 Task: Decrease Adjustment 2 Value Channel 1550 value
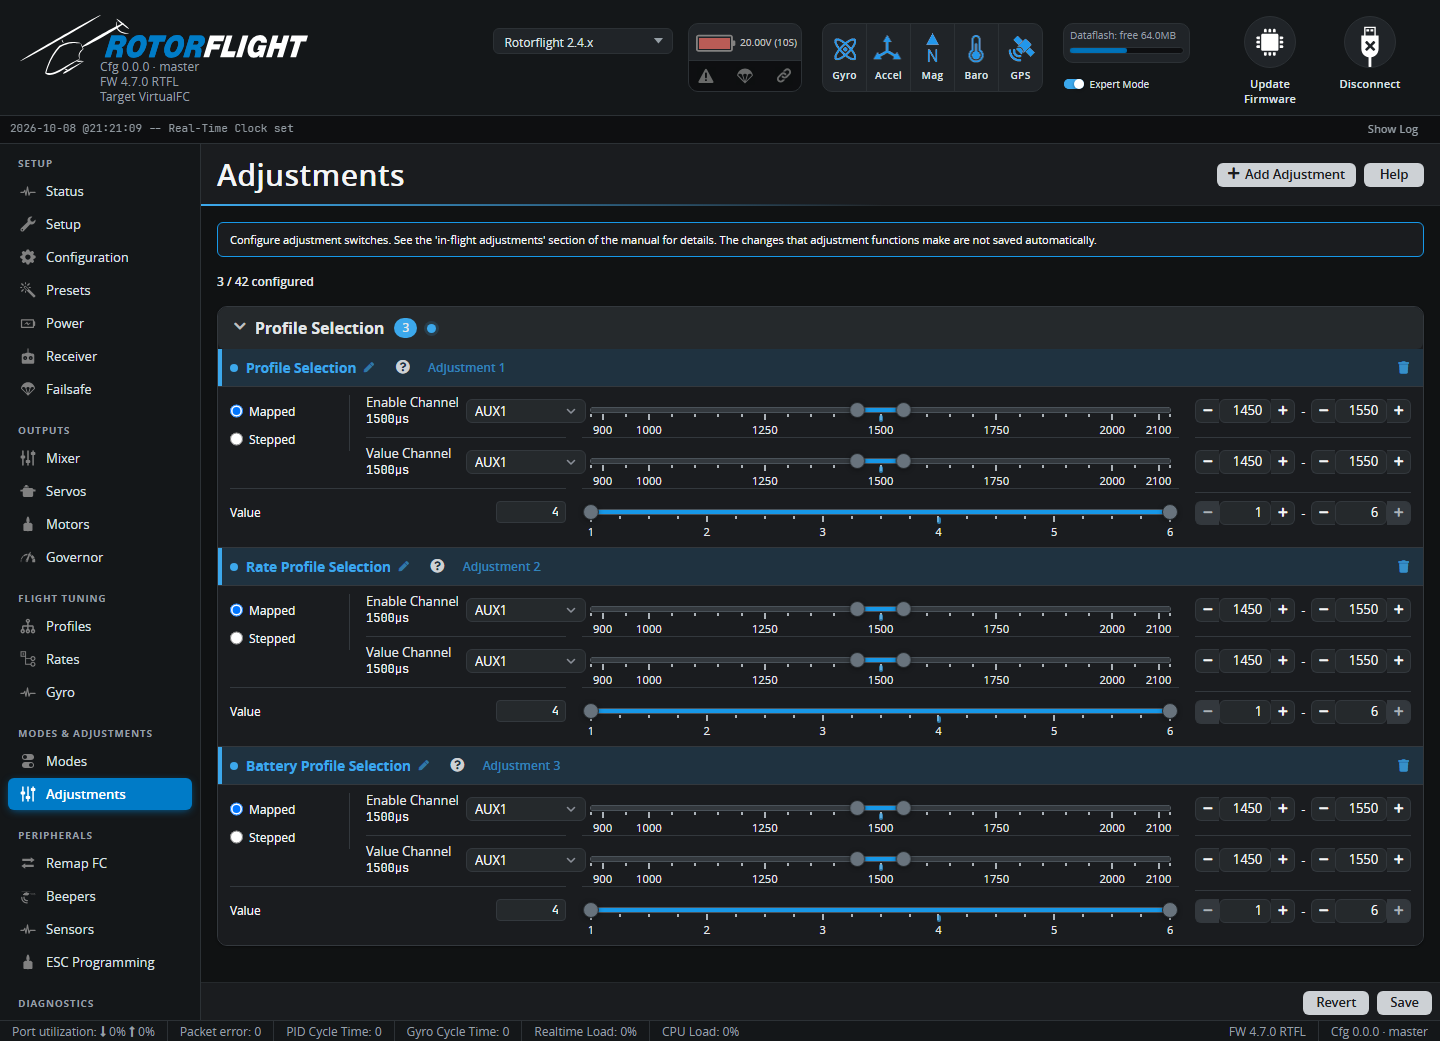tap(1323, 660)
